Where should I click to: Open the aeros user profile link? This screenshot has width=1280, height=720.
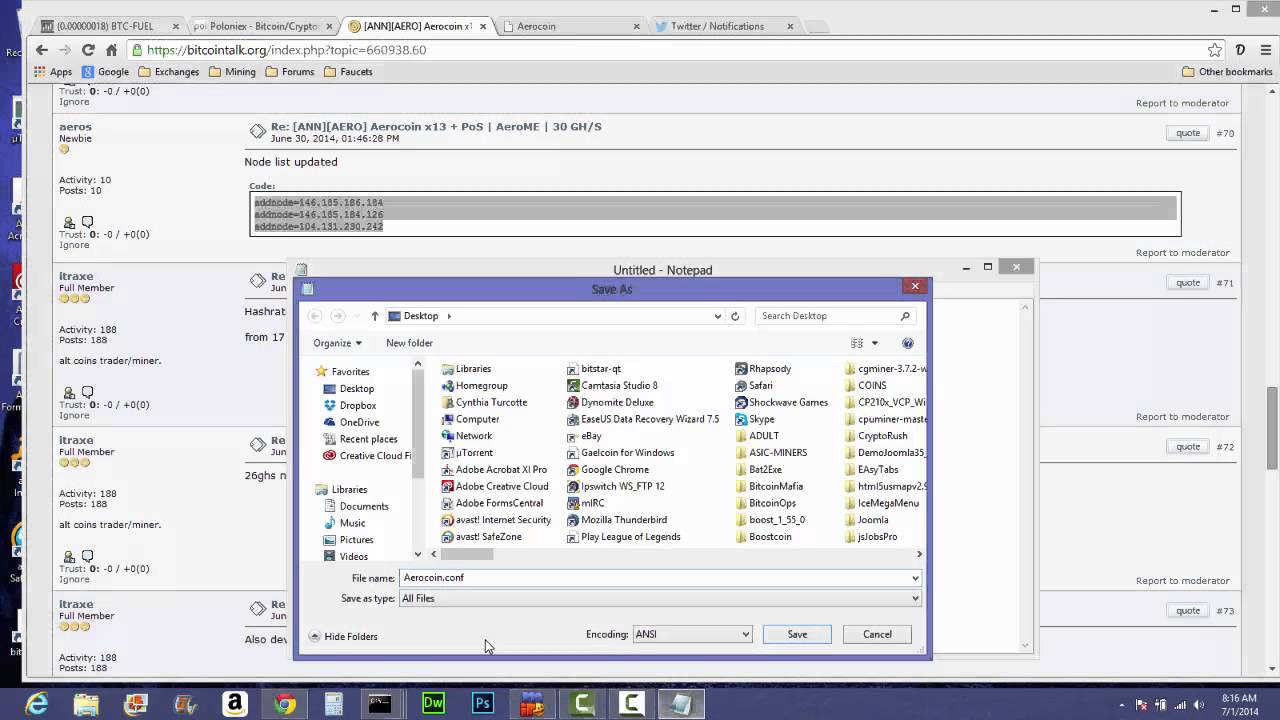coord(75,127)
